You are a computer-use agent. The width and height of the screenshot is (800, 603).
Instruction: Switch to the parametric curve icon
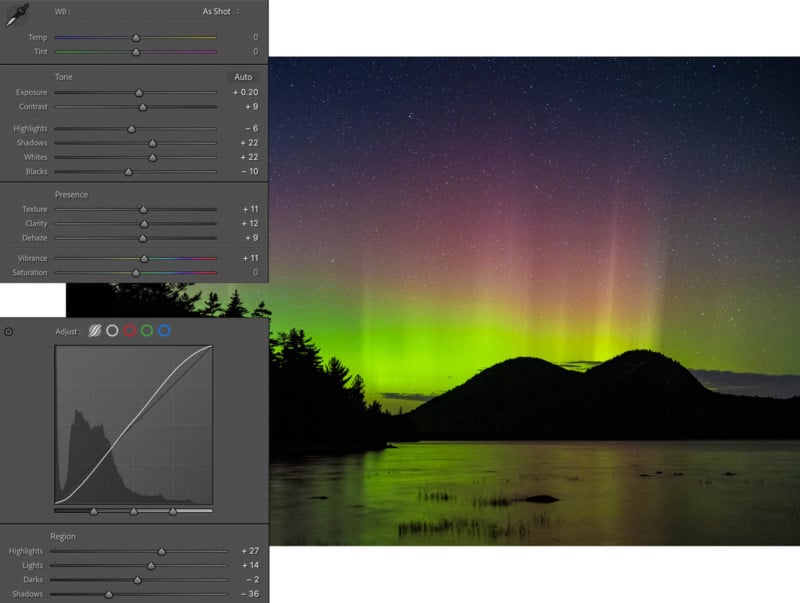click(95, 330)
